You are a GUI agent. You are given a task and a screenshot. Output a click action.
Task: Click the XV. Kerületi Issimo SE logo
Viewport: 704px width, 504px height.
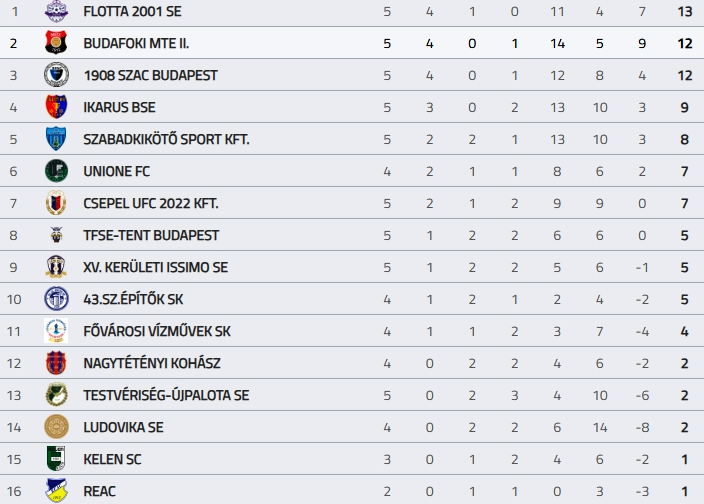click(x=56, y=267)
